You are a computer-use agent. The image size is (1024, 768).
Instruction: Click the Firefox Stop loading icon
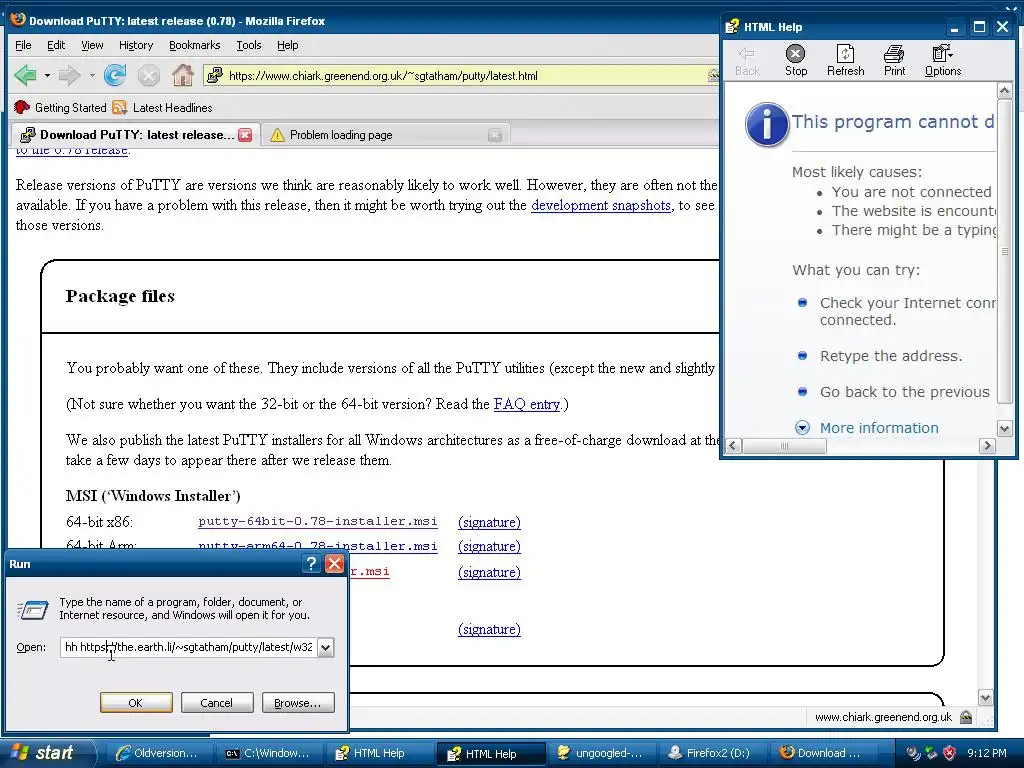point(149,76)
